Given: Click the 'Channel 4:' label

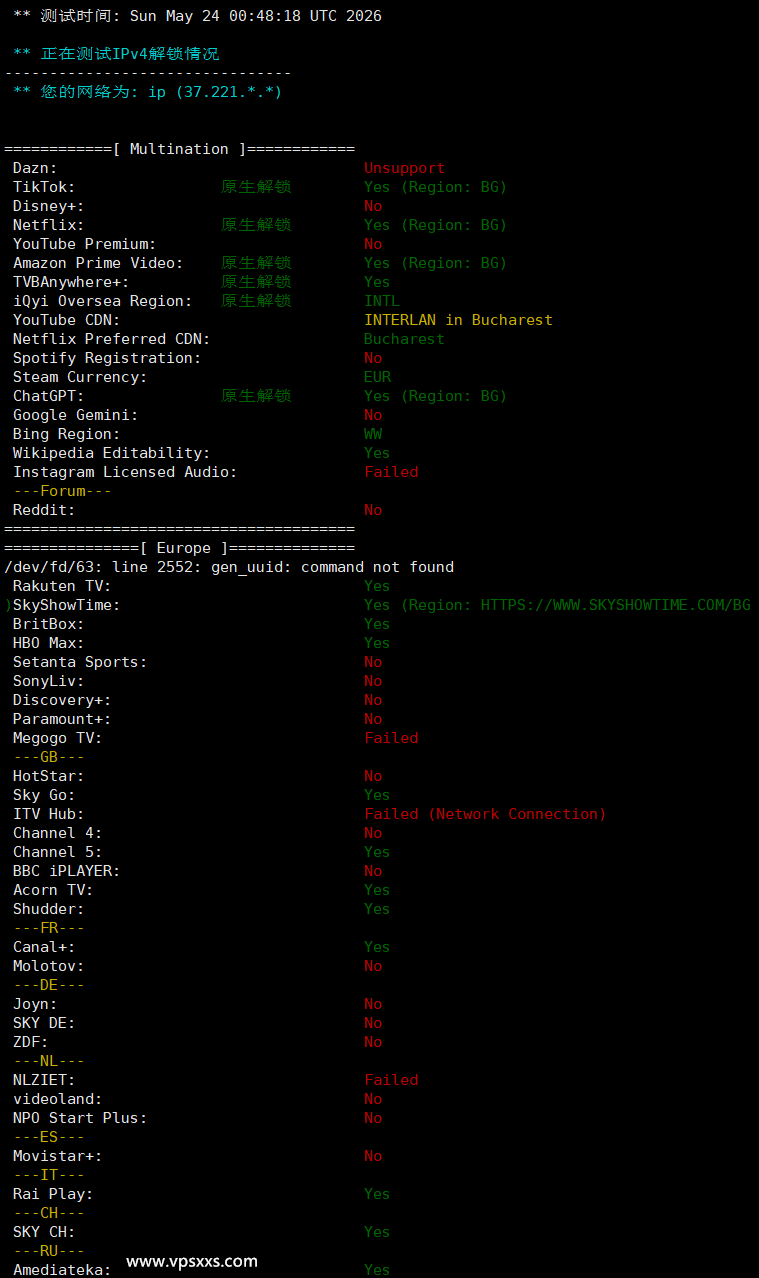Looking at the screenshot, I should point(58,833).
